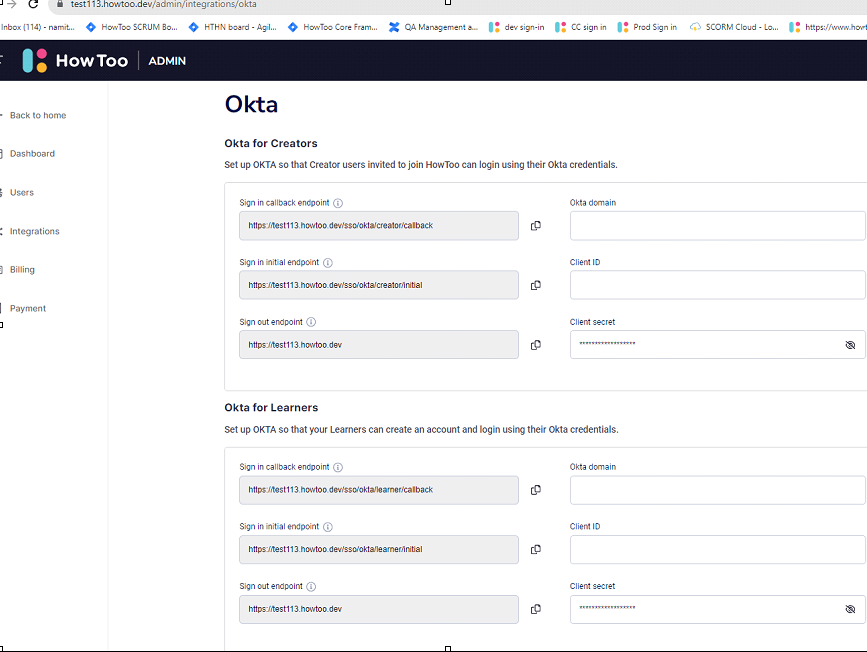Show info for Learners sign out endpoint

click(311, 587)
